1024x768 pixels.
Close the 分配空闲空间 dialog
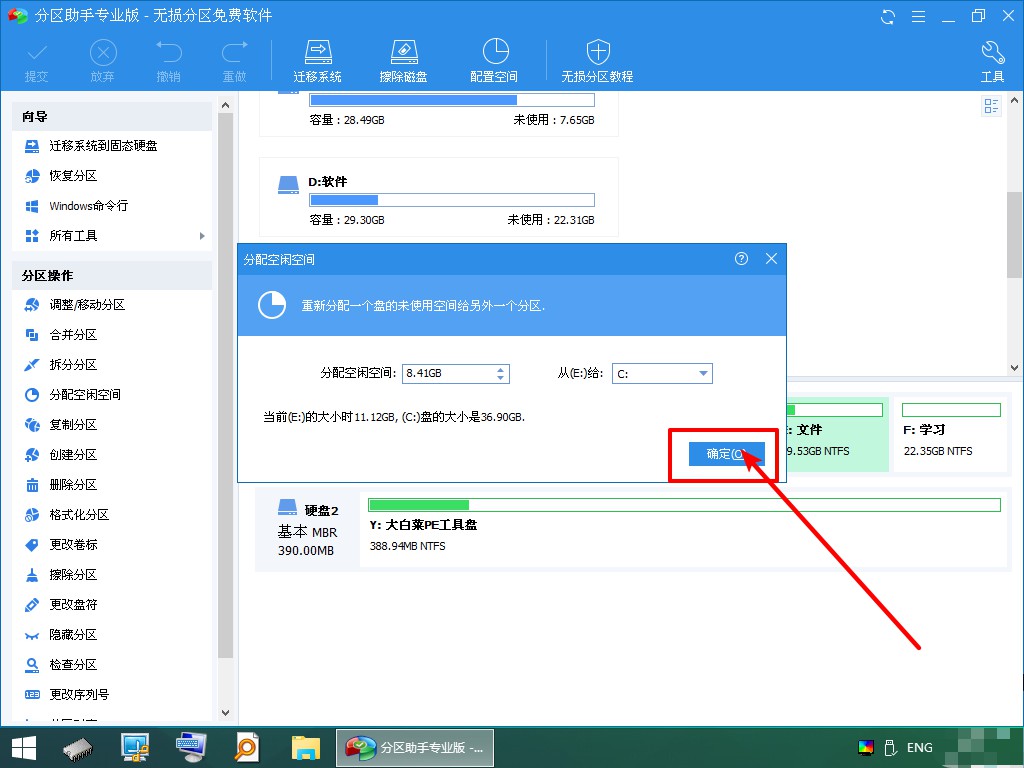pos(771,259)
